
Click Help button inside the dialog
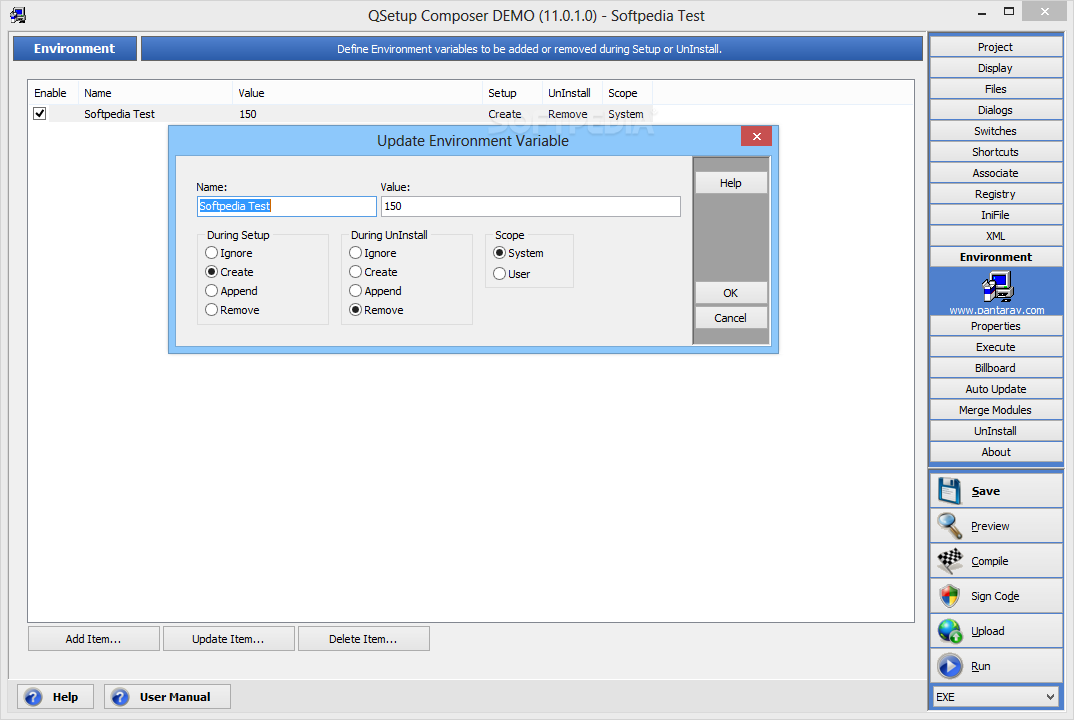[x=731, y=183]
